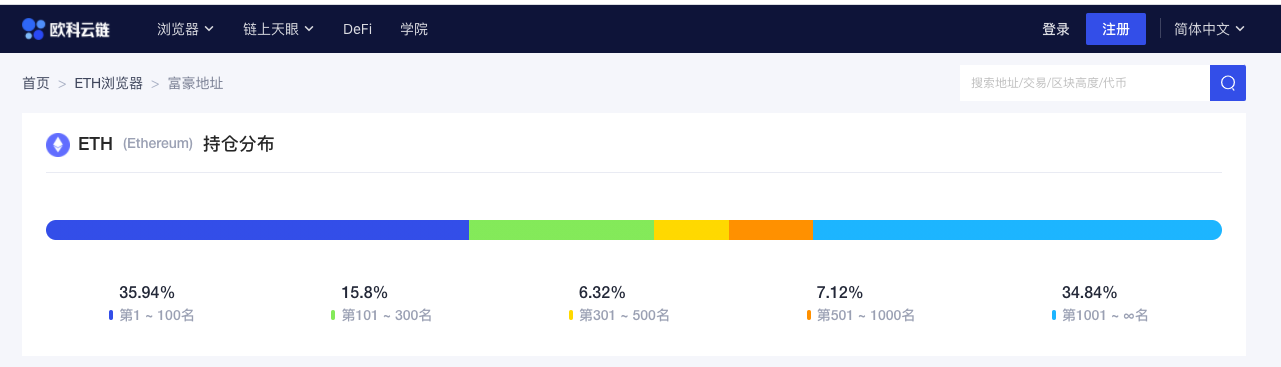Screen dimensions: 1281x367
Task: Open the DeFi menu item
Action: coord(357,29)
